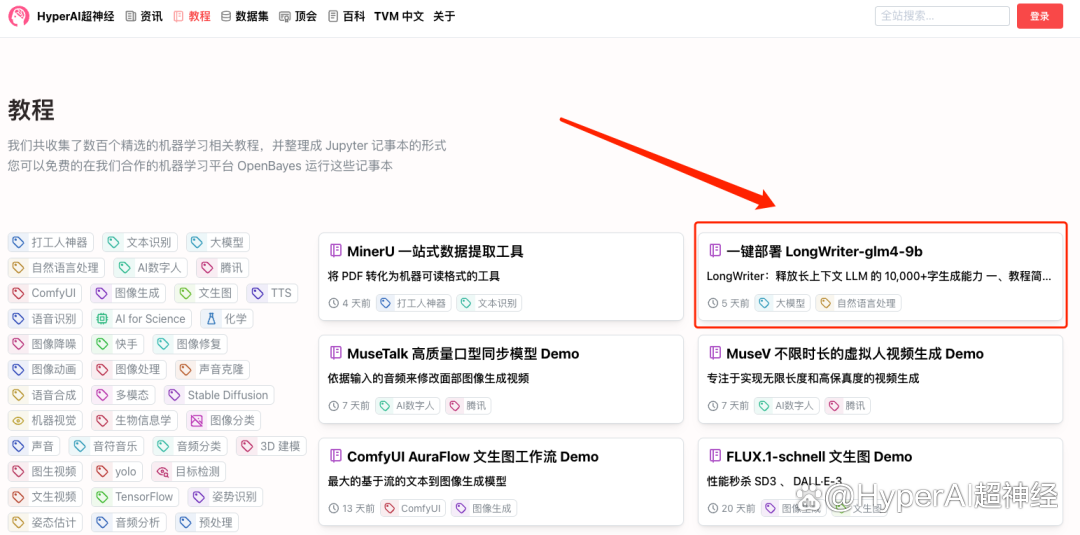Filter by 文本识别 tag in sidebar
Viewport: 1080px width, 535px height.
pos(141,242)
